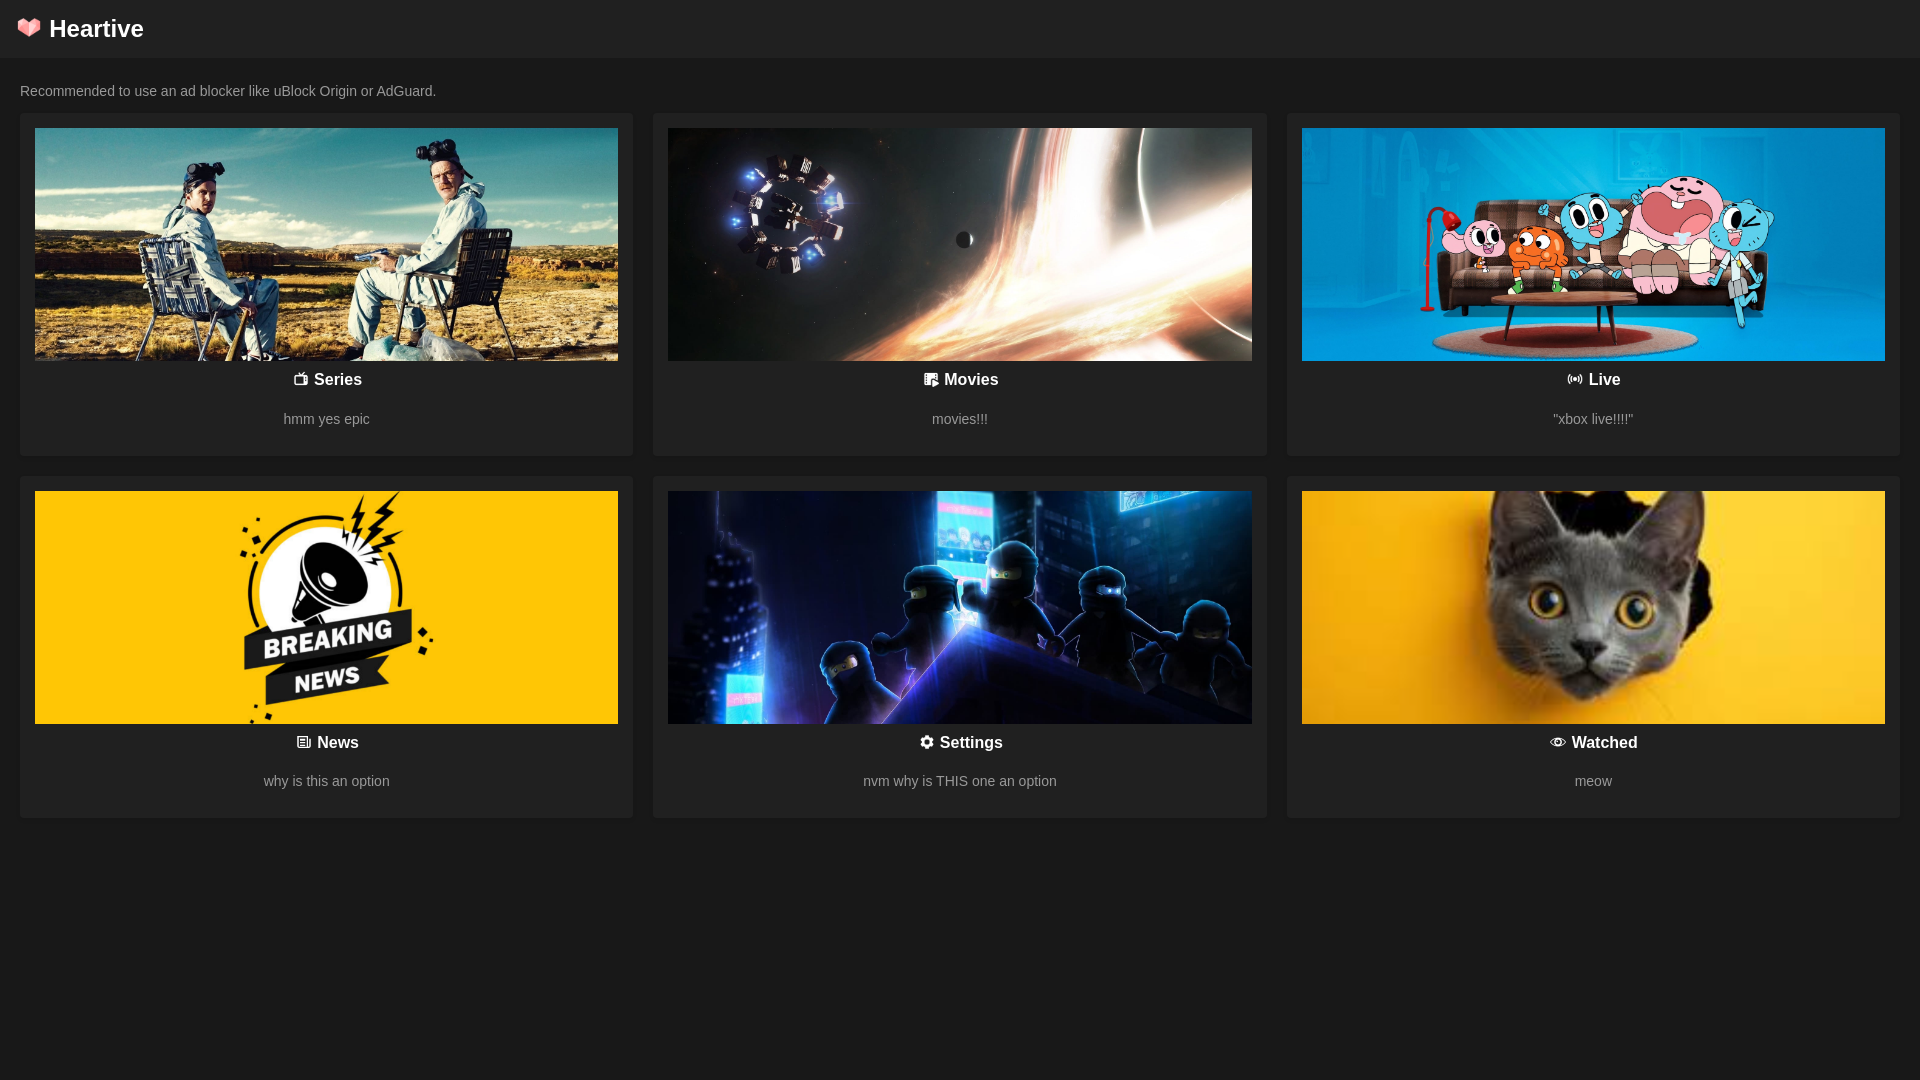The height and width of the screenshot is (1080, 1920).
Task: Select the Gumball cartoon Live thumbnail
Action: [x=1593, y=244]
